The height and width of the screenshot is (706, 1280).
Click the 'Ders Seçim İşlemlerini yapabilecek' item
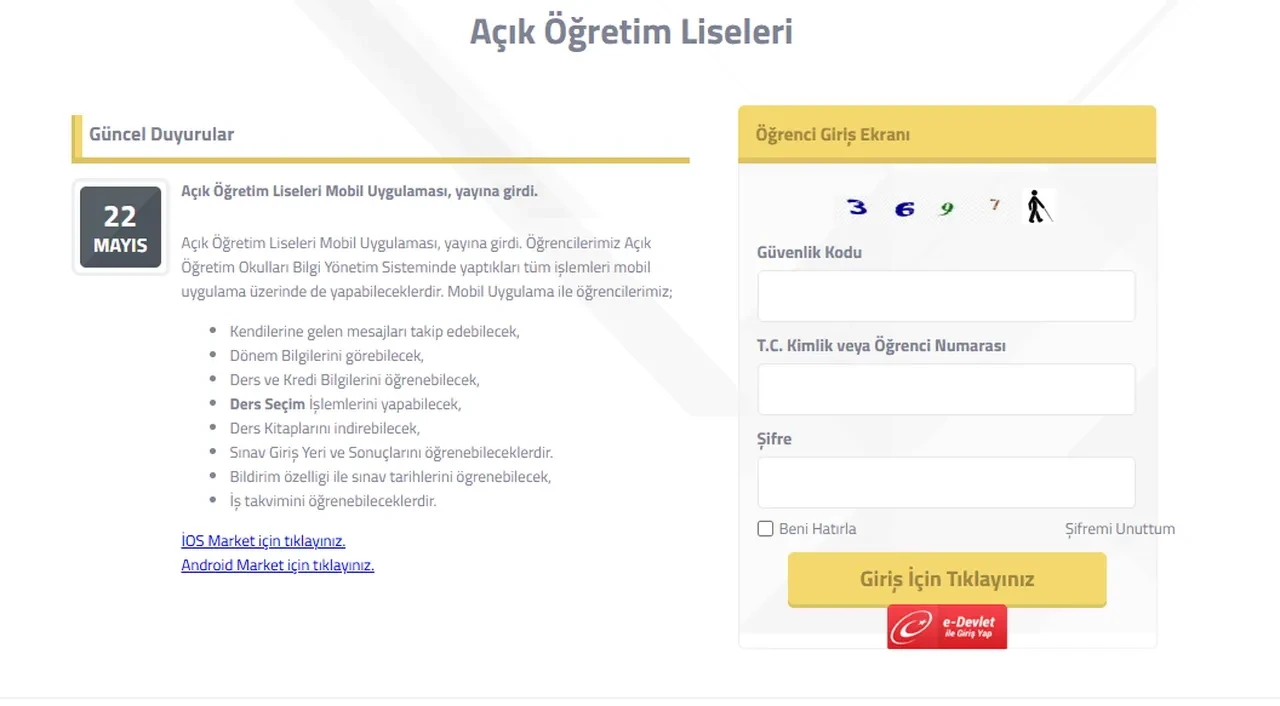tap(345, 404)
